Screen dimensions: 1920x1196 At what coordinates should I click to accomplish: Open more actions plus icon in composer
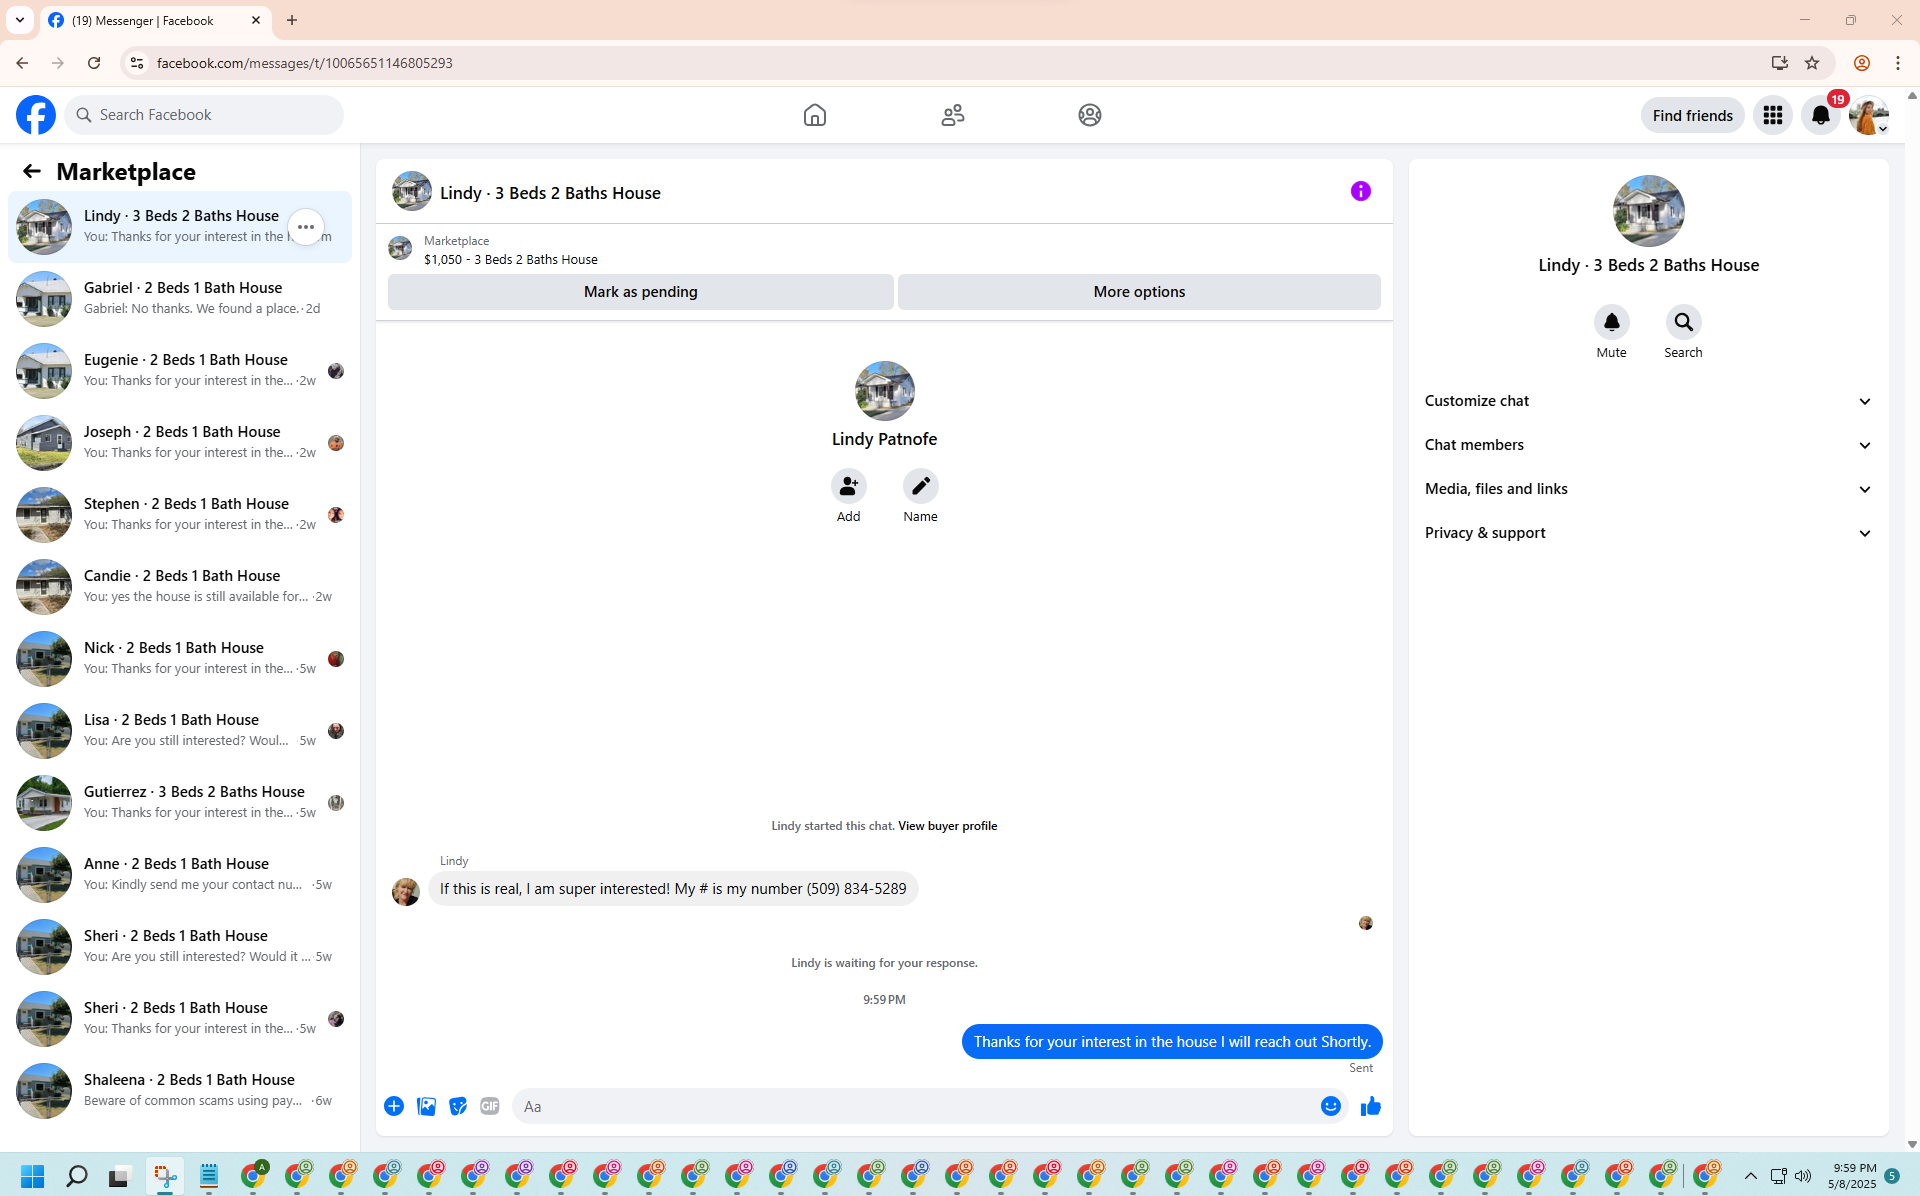(x=394, y=1106)
